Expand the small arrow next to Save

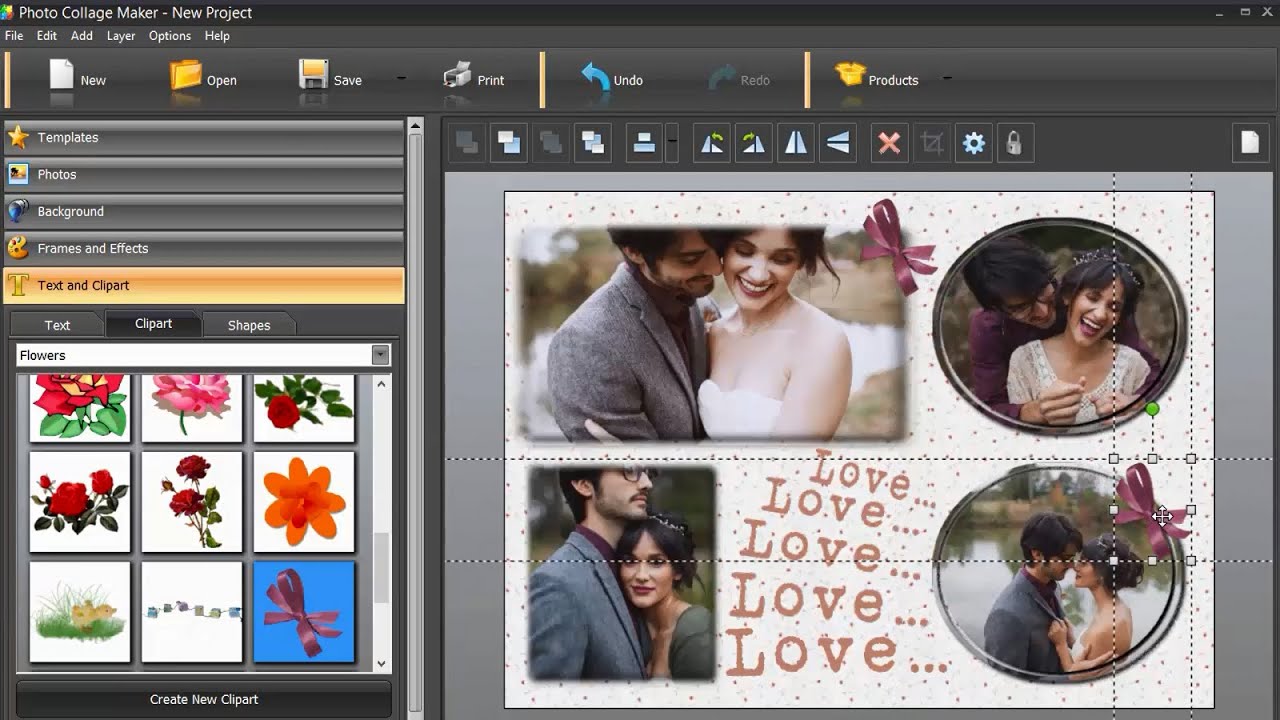point(401,78)
